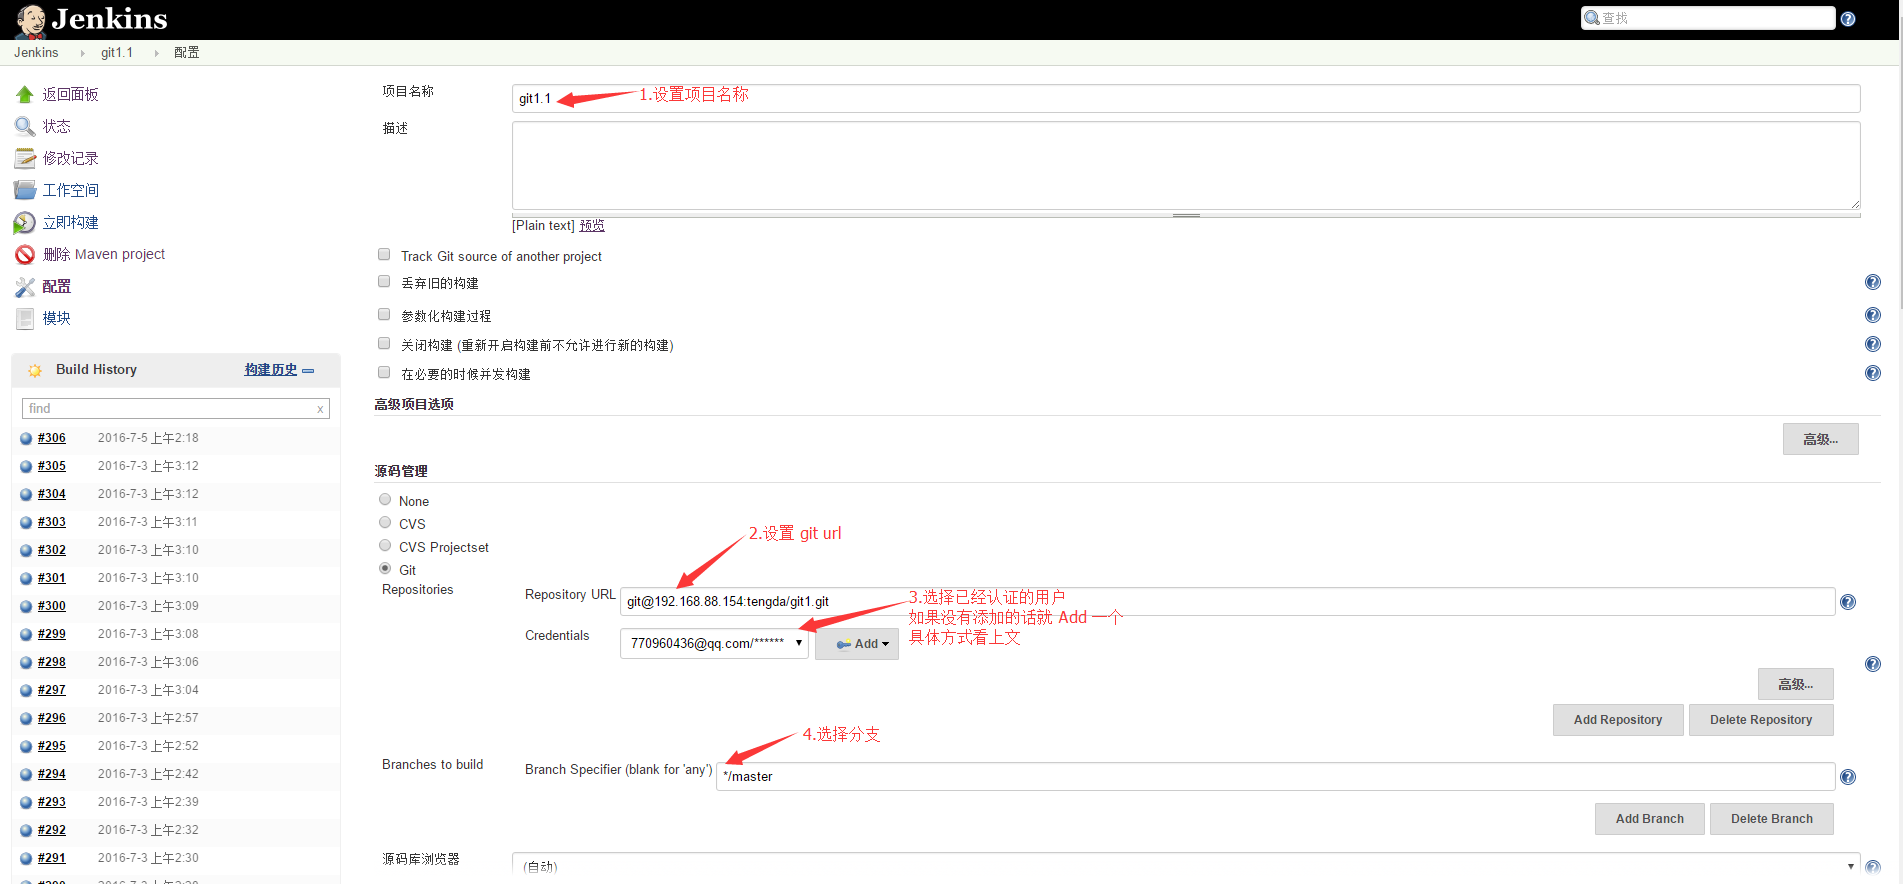
Task: Click the document 模块 icon
Action: [x=25, y=318]
